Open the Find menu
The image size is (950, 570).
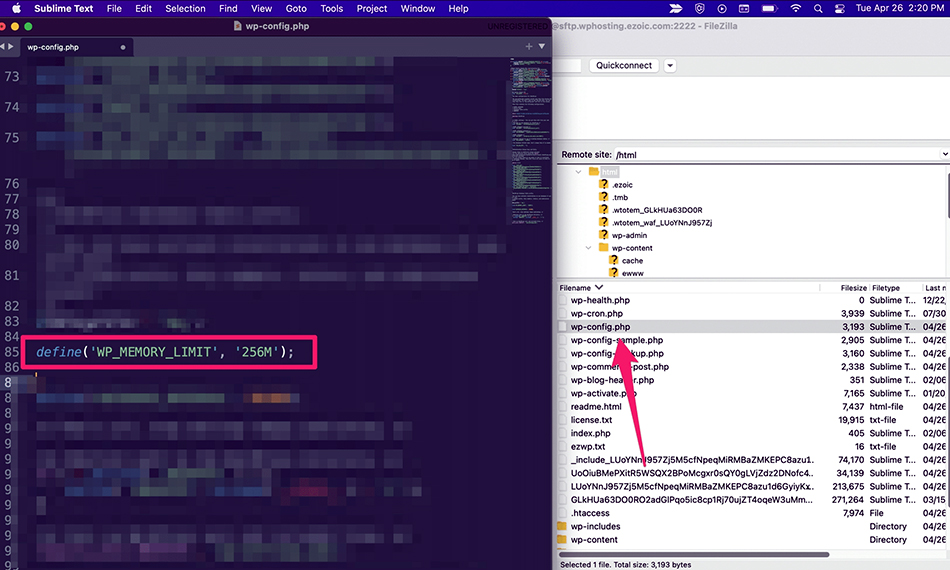(x=228, y=8)
